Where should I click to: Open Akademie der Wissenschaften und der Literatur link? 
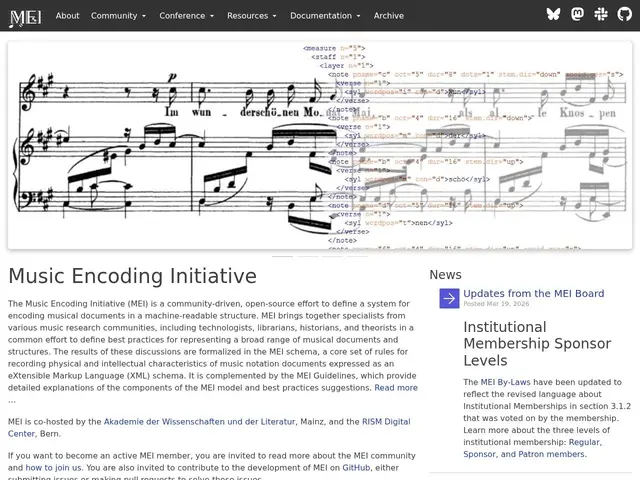199,422
